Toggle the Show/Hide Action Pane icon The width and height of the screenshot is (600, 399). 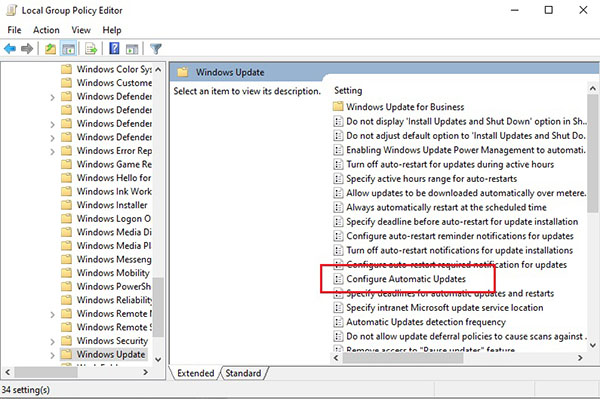[x=132, y=49]
